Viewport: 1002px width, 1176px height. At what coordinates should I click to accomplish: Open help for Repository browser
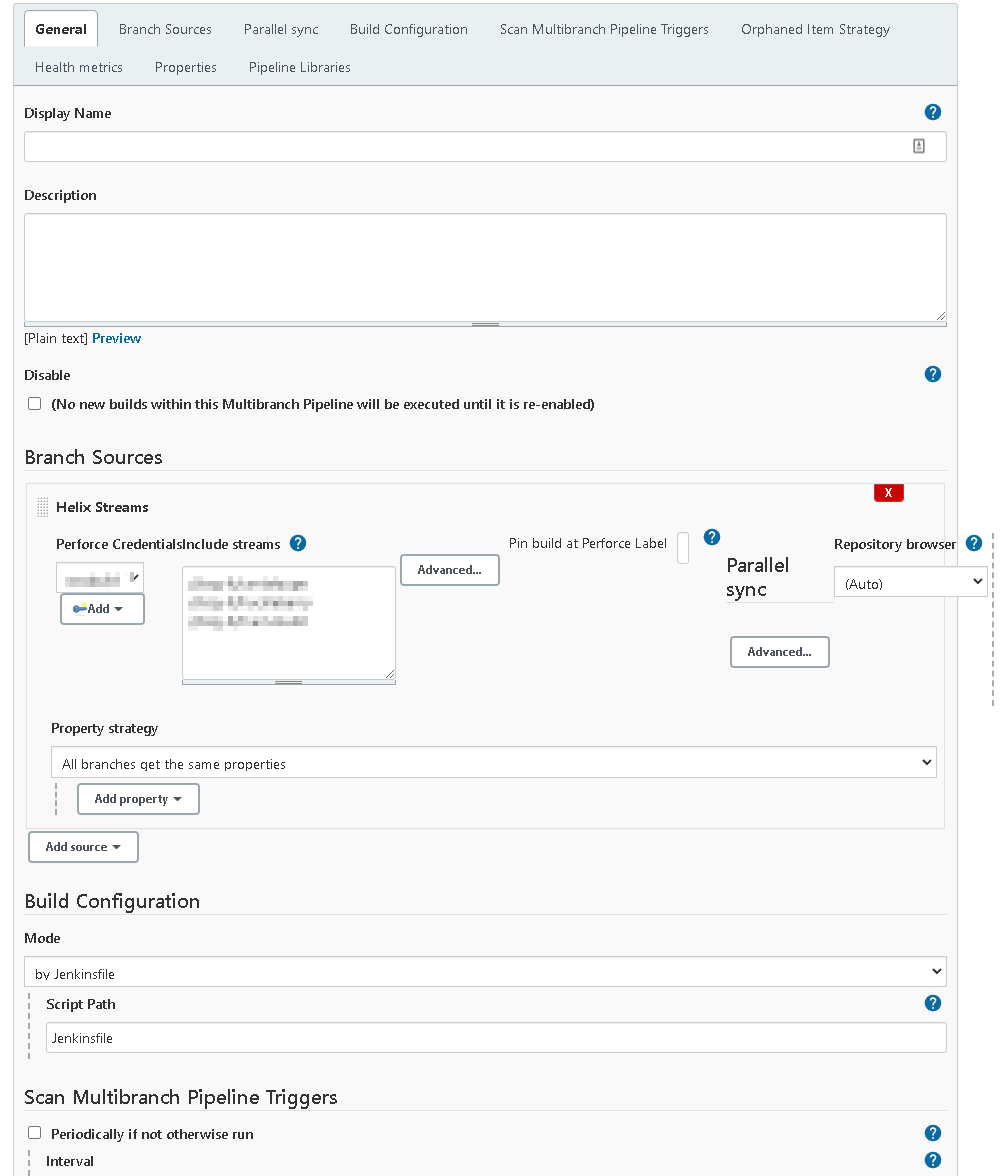[x=974, y=543]
